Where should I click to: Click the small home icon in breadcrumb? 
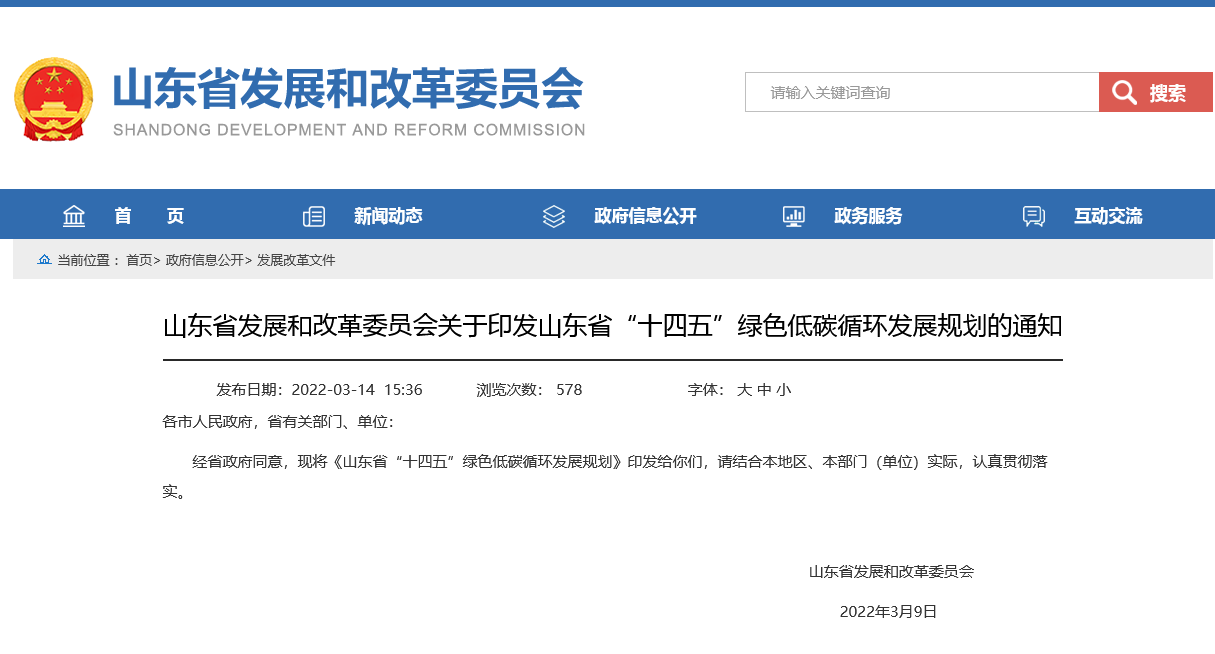[44, 260]
